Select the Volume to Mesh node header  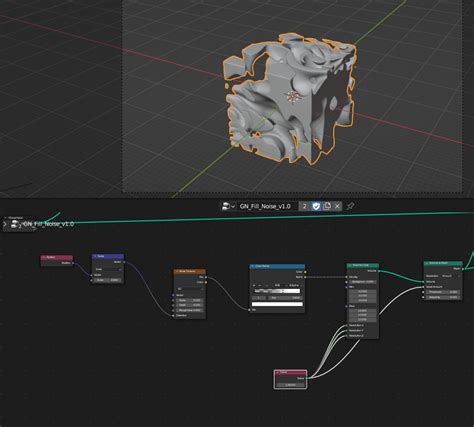pyautogui.click(x=443, y=263)
